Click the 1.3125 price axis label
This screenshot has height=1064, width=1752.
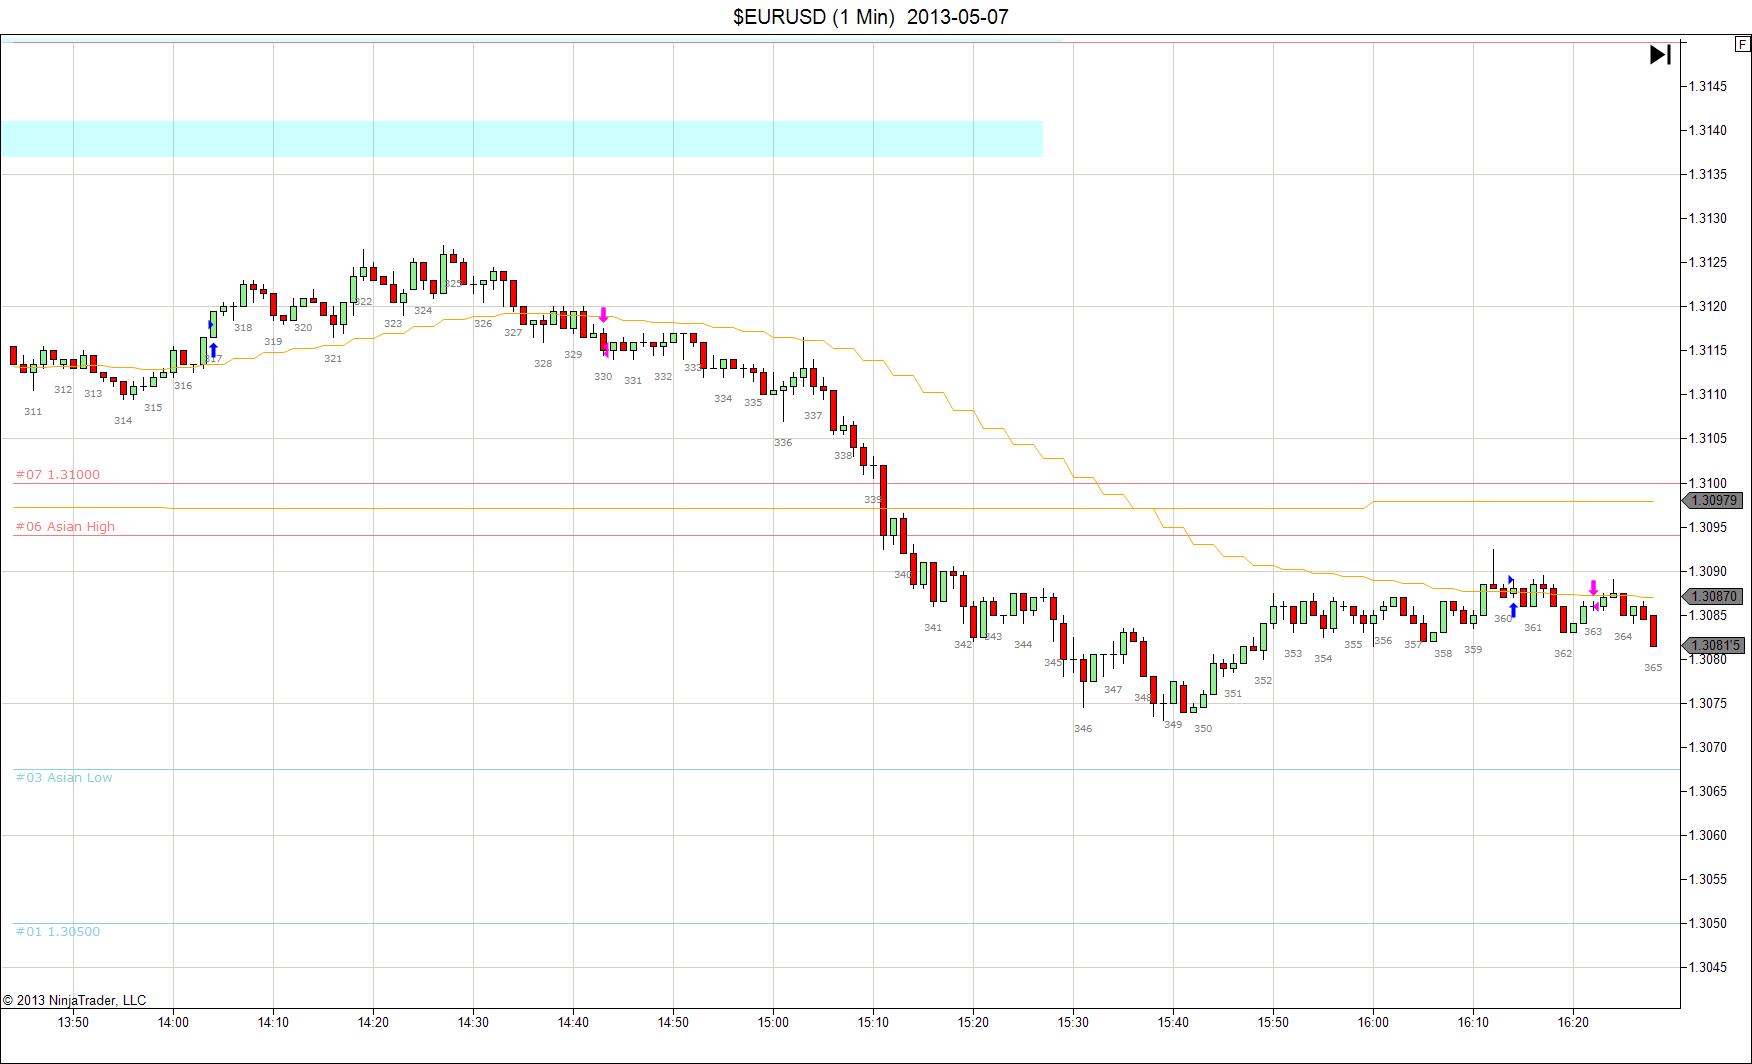click(1708, 263)
